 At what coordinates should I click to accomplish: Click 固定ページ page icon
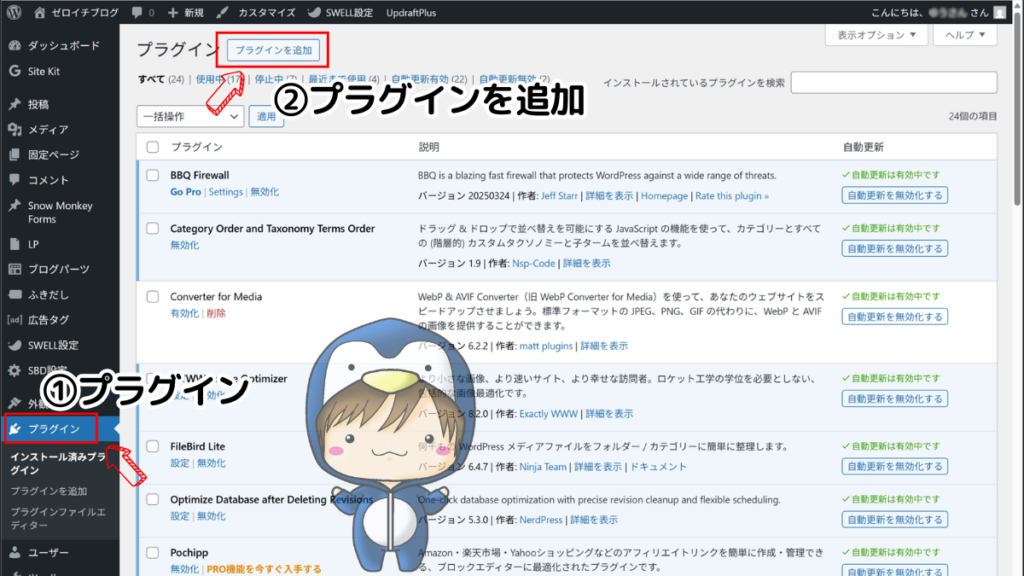[x=14, y=155]
